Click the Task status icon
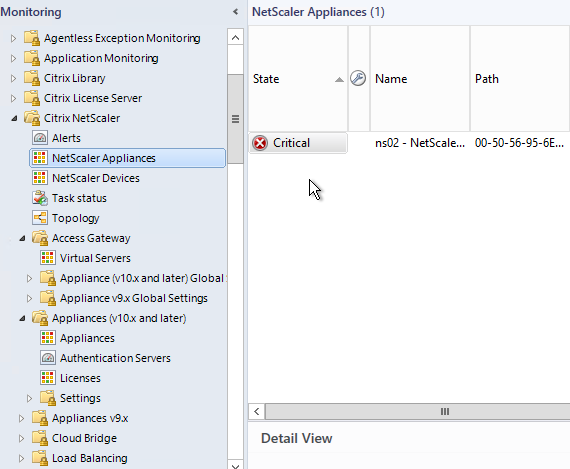This screenshot has height=469, width=570. (x=40, y=198)
